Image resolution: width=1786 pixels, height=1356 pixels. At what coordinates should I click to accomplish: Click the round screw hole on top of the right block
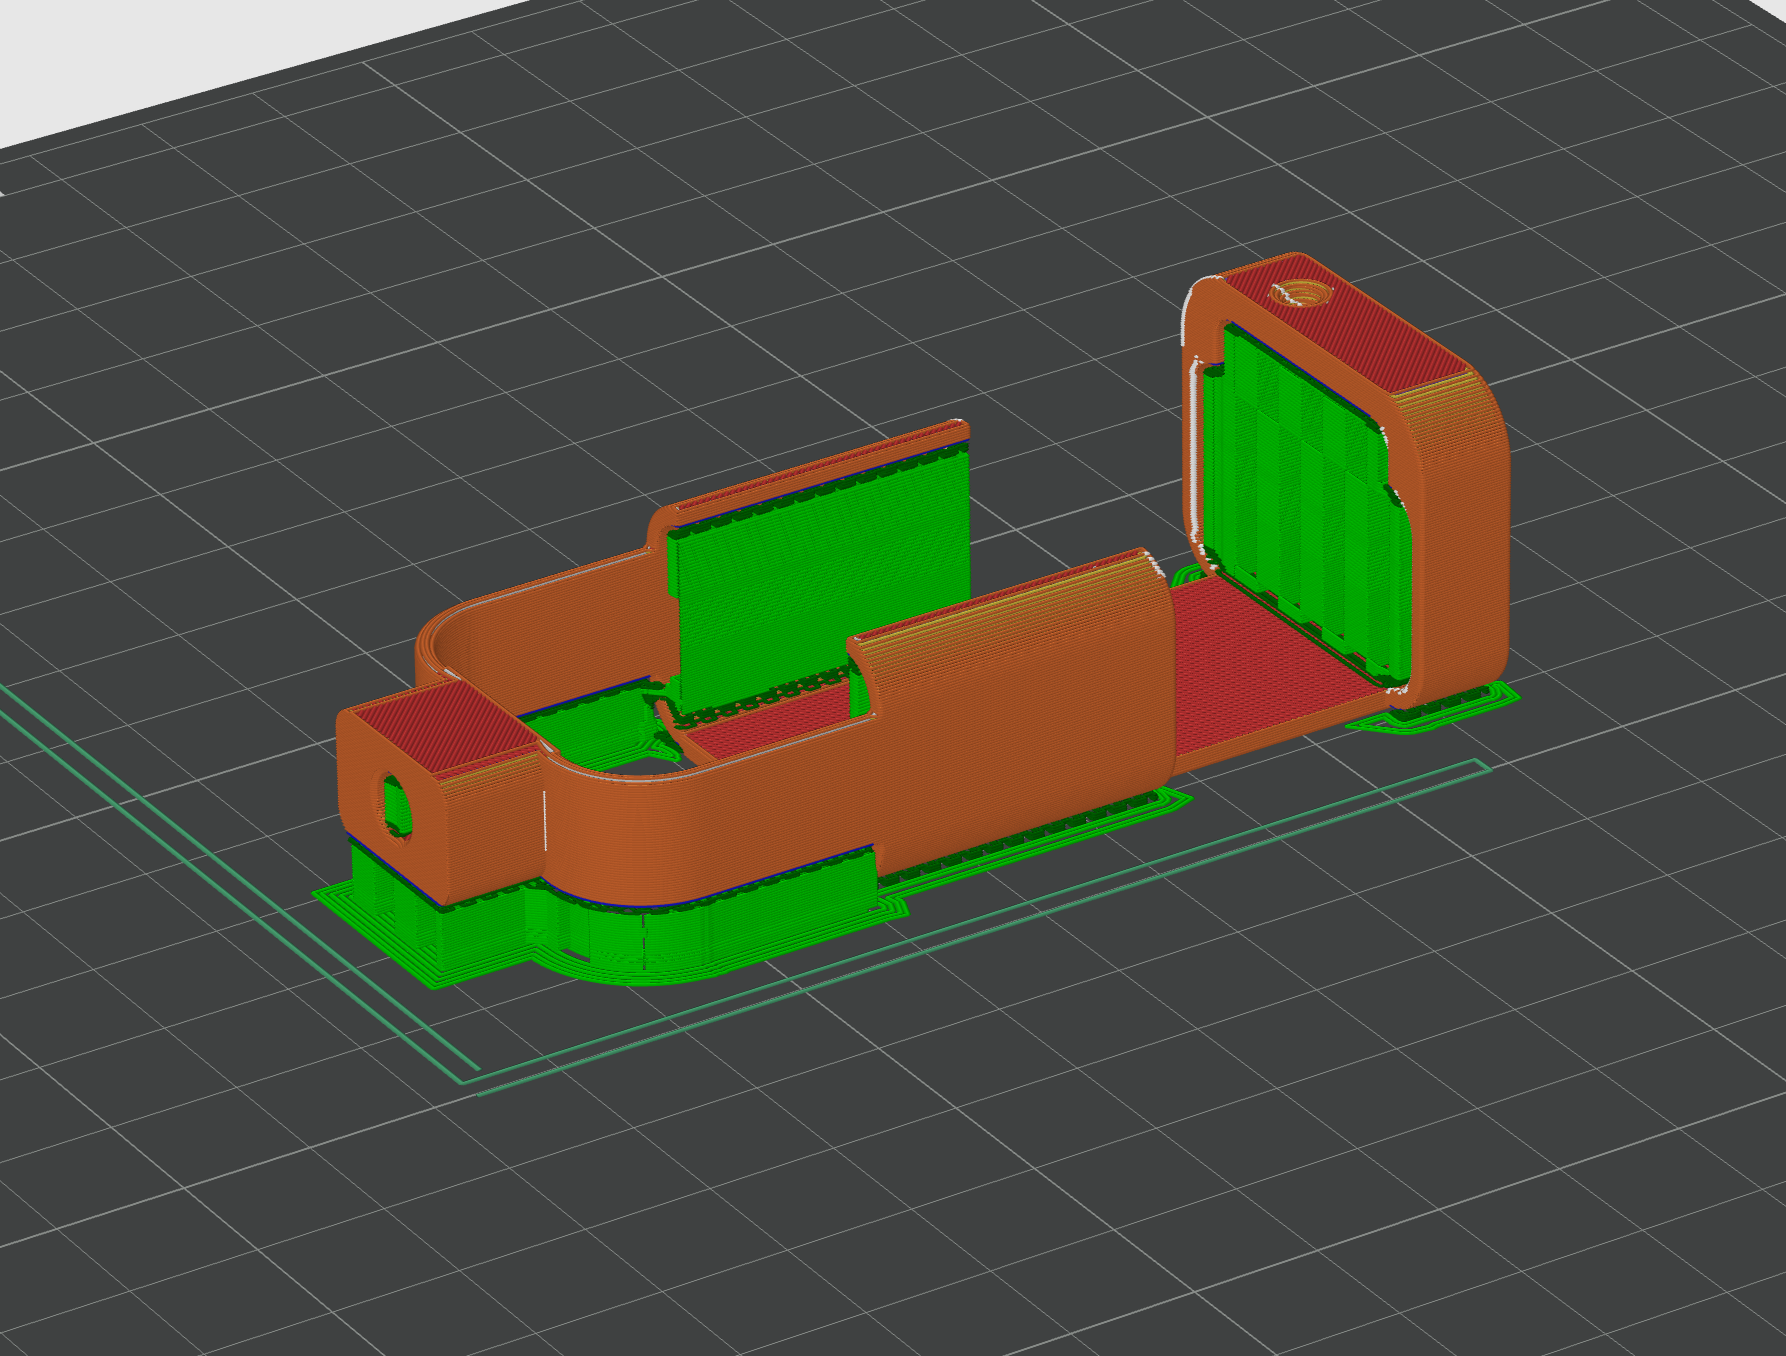[x=1301, y=294]
